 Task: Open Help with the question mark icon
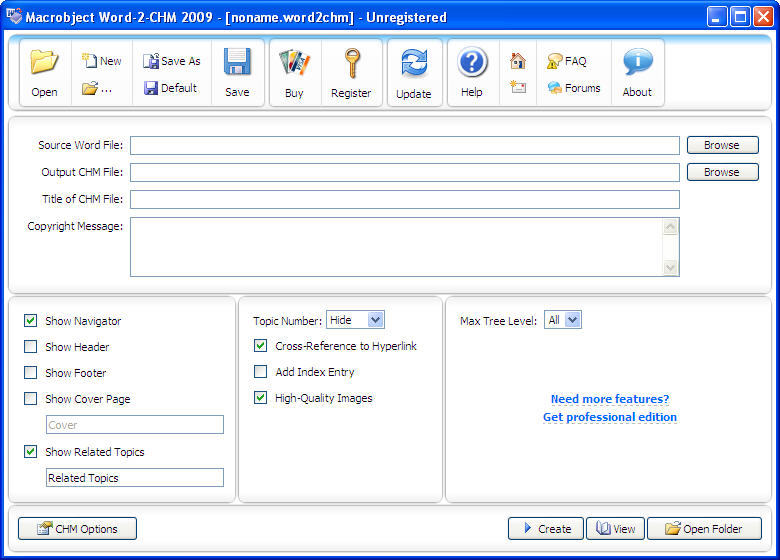(x=472, y=64)
